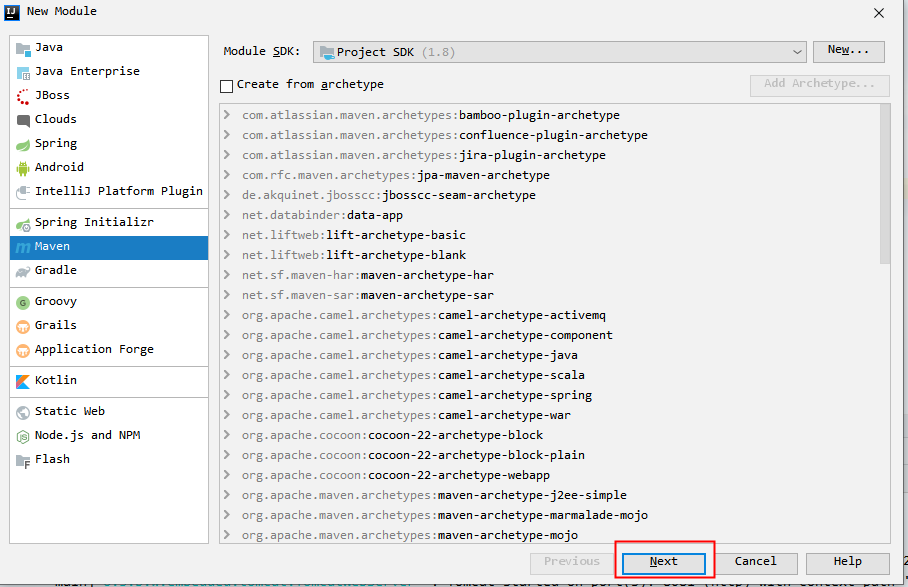Choose Spring Initializr module type
Viewport: 908px width, 587px height.
click(109, 222)
